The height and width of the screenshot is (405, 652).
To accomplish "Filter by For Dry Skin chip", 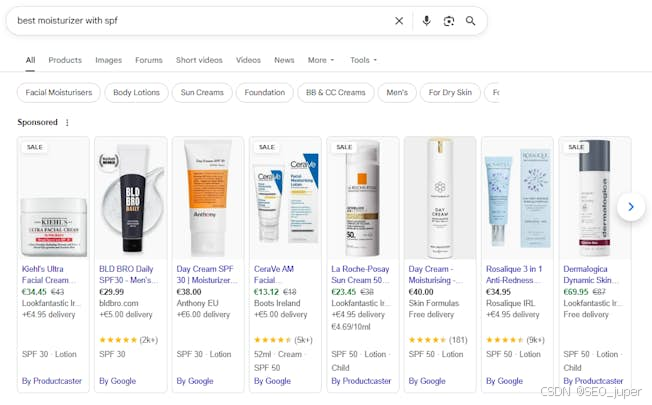I will click(x=450, y=92).
